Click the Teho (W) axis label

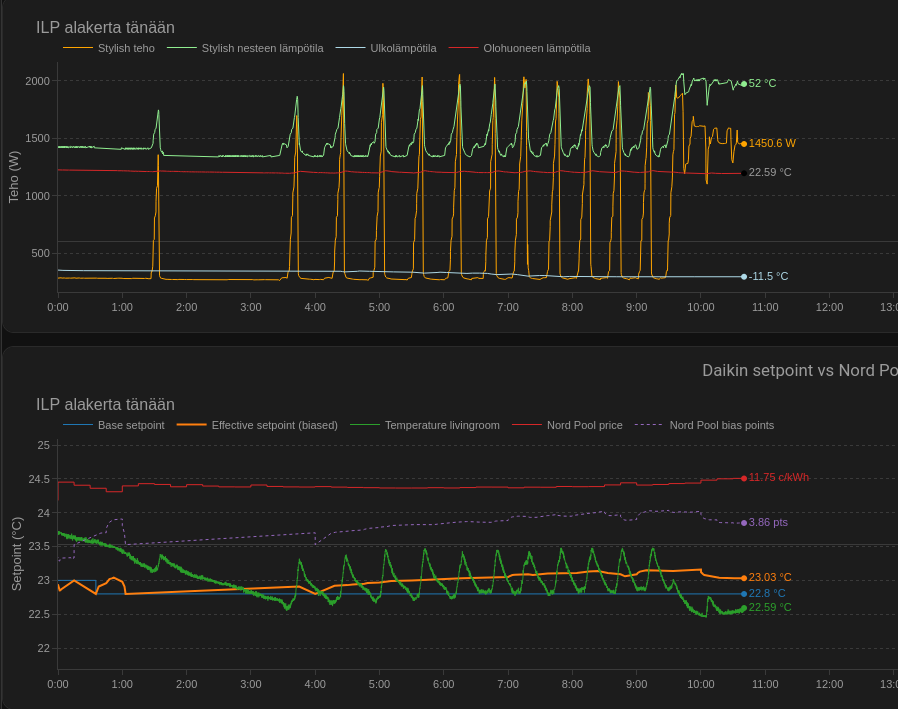pos(14,177)
